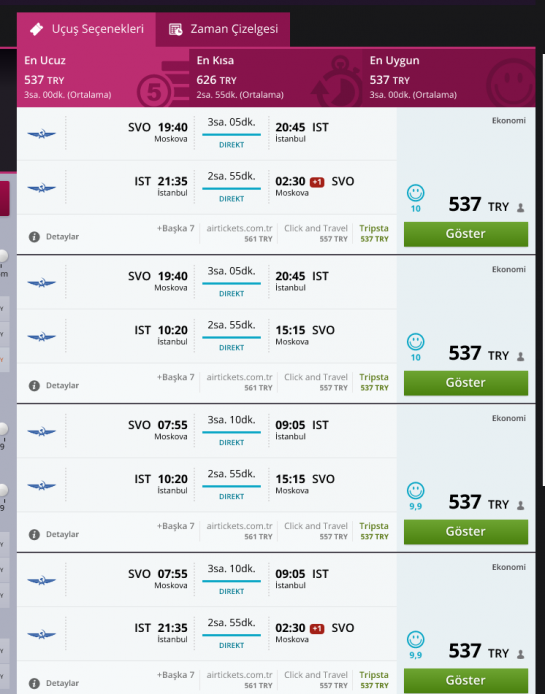Screen dimensions: 545x694
Task: Select the En Uygun 537 TRY sorting option
Action: coord(448,77)
